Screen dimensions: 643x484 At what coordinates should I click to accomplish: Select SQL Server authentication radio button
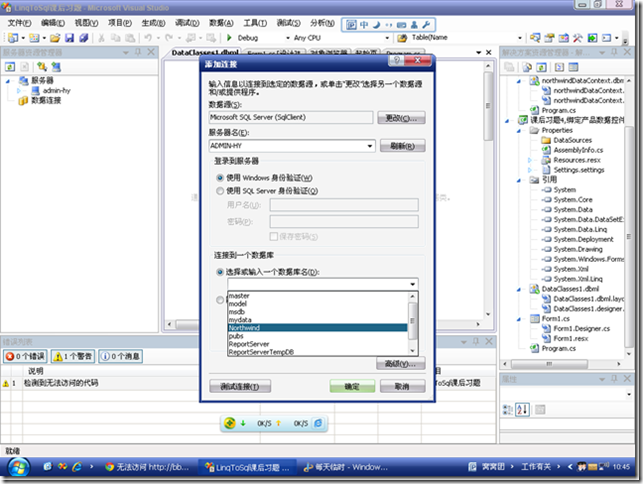pos(220,191)
